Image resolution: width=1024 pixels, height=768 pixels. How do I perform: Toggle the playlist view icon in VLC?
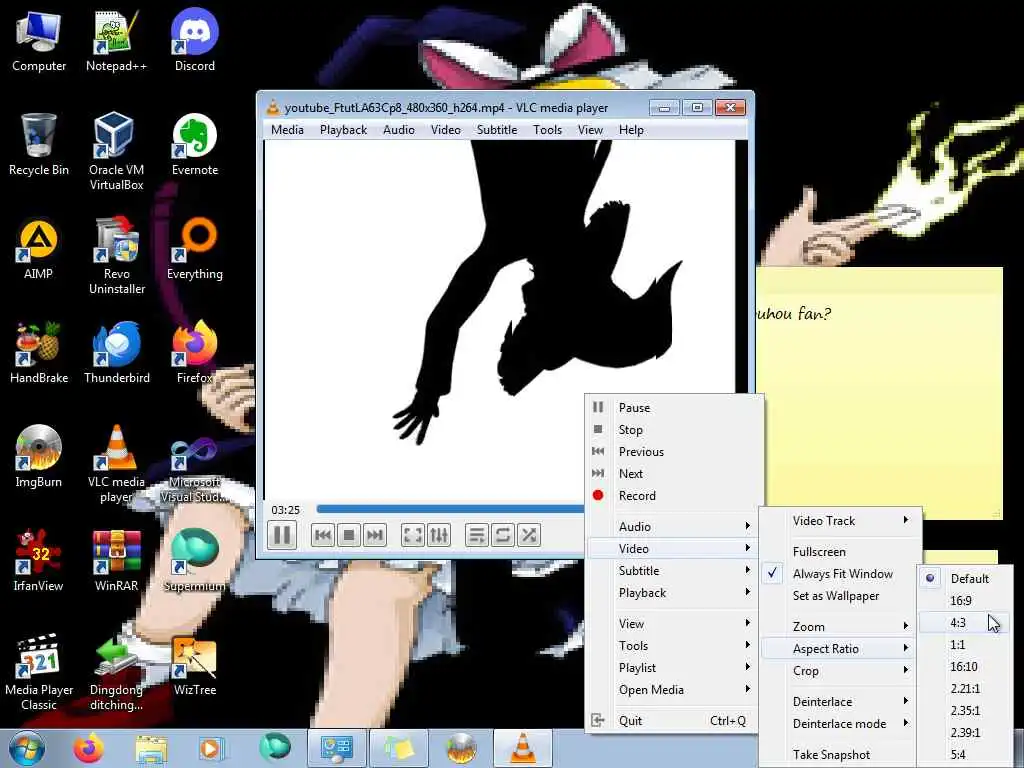coord(477,536)
